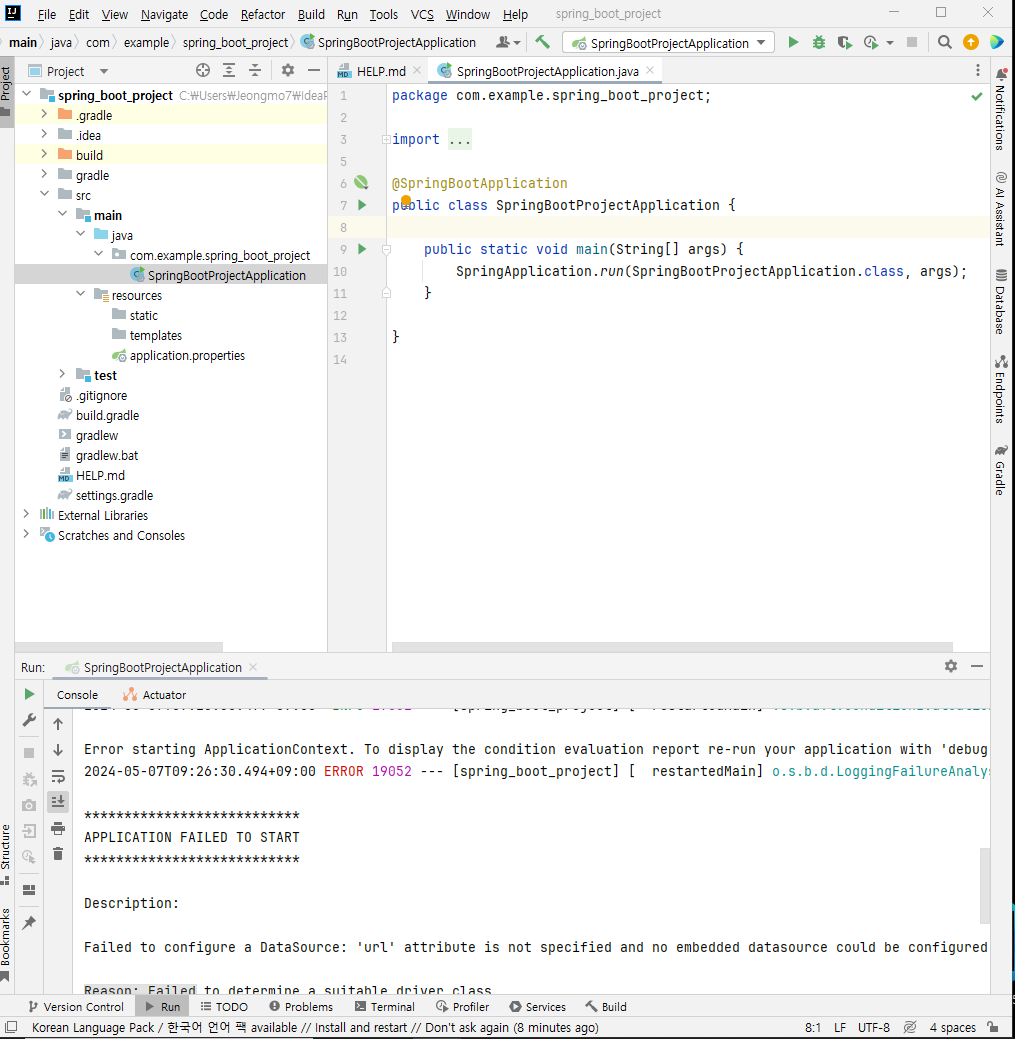This screenshot has height=1039, width=1015.
Task: Expand the .gradle folder
Action: point(44,115)
